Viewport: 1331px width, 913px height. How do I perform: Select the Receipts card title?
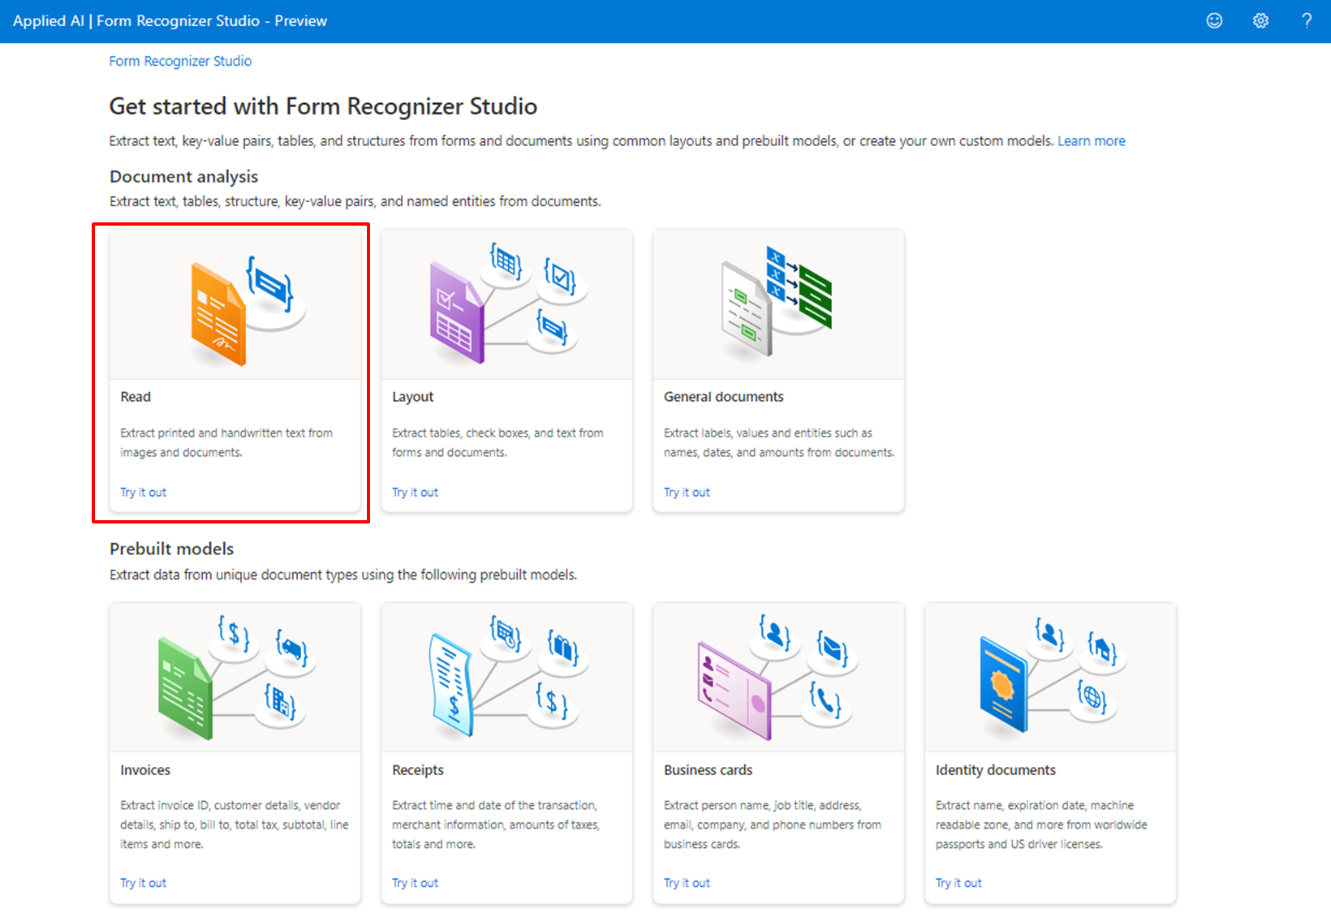click(x=417, y=770)
